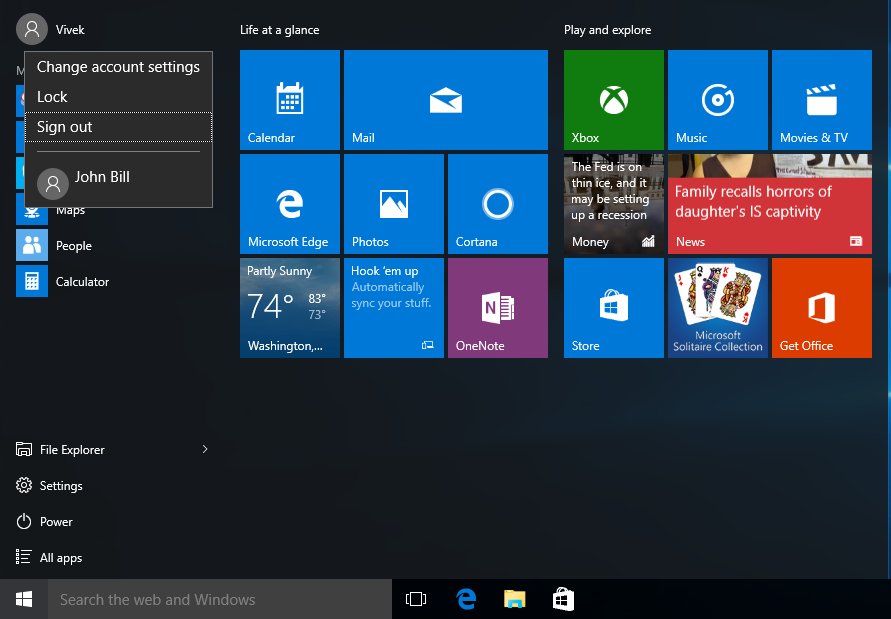Screen dimensions: 891x619
Task: Open Task View on the taskbar
Action: (x=416, y=598)
